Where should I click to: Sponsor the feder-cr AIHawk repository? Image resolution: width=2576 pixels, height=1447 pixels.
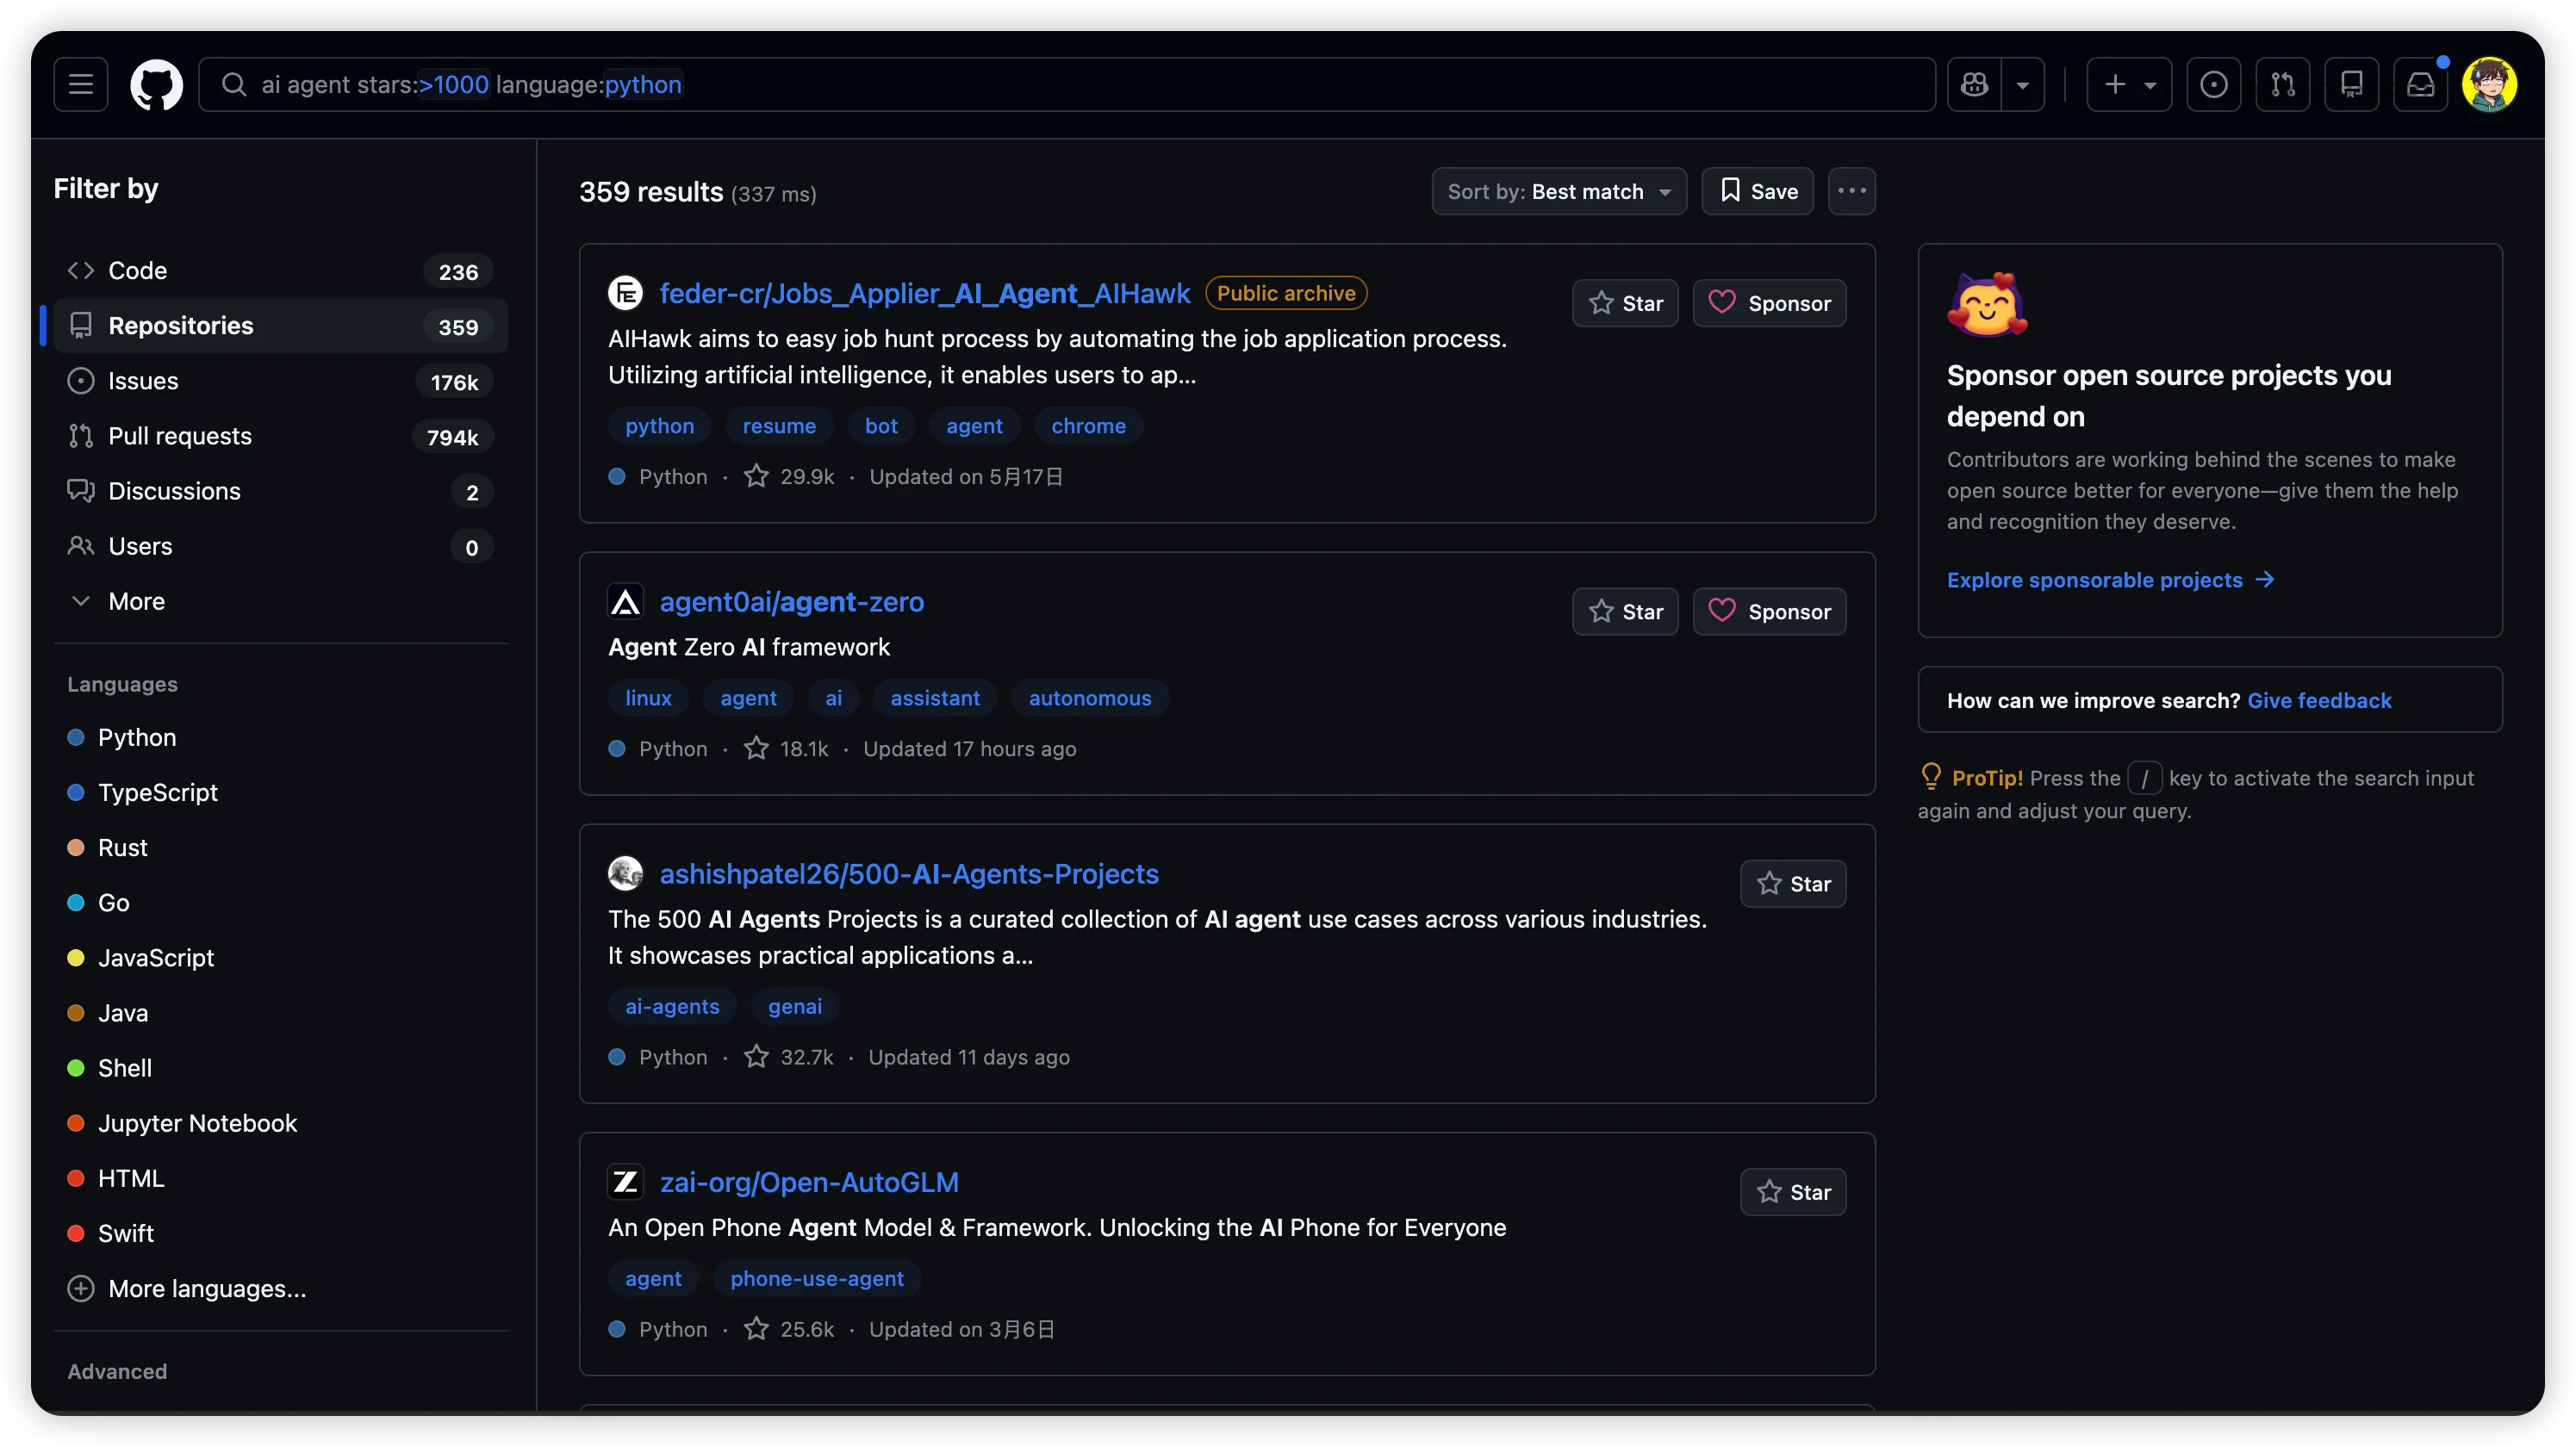(1770, 303)
